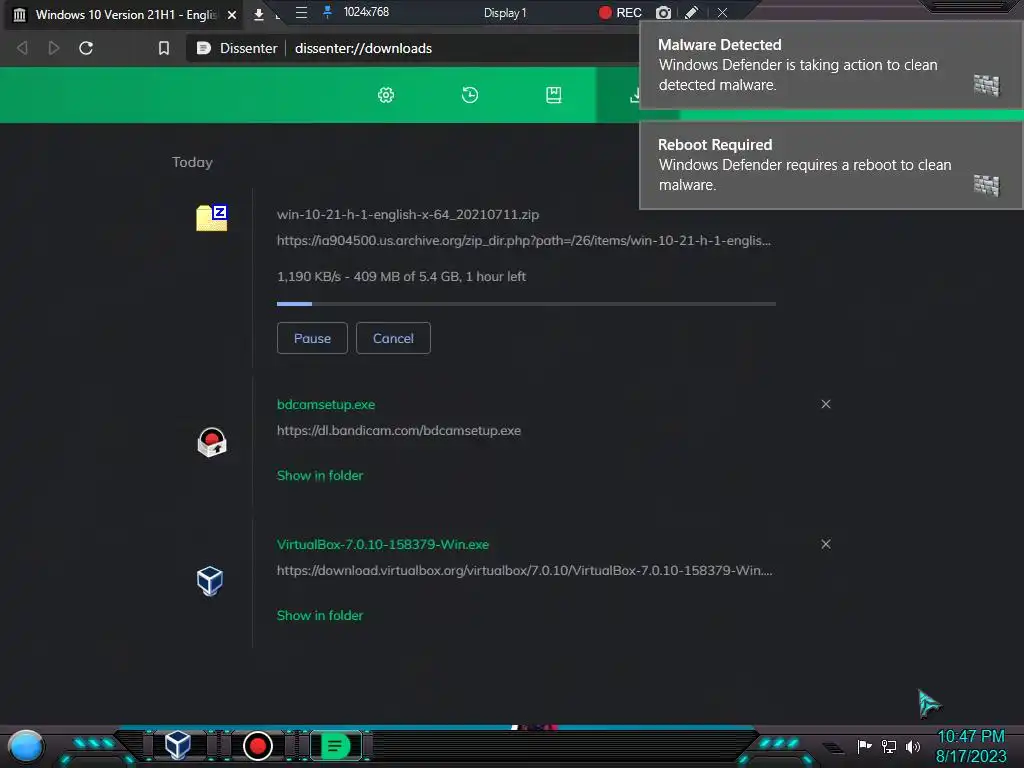
Task: Pause the win-10-21-h-1 zip download
Action: (312, 338)
